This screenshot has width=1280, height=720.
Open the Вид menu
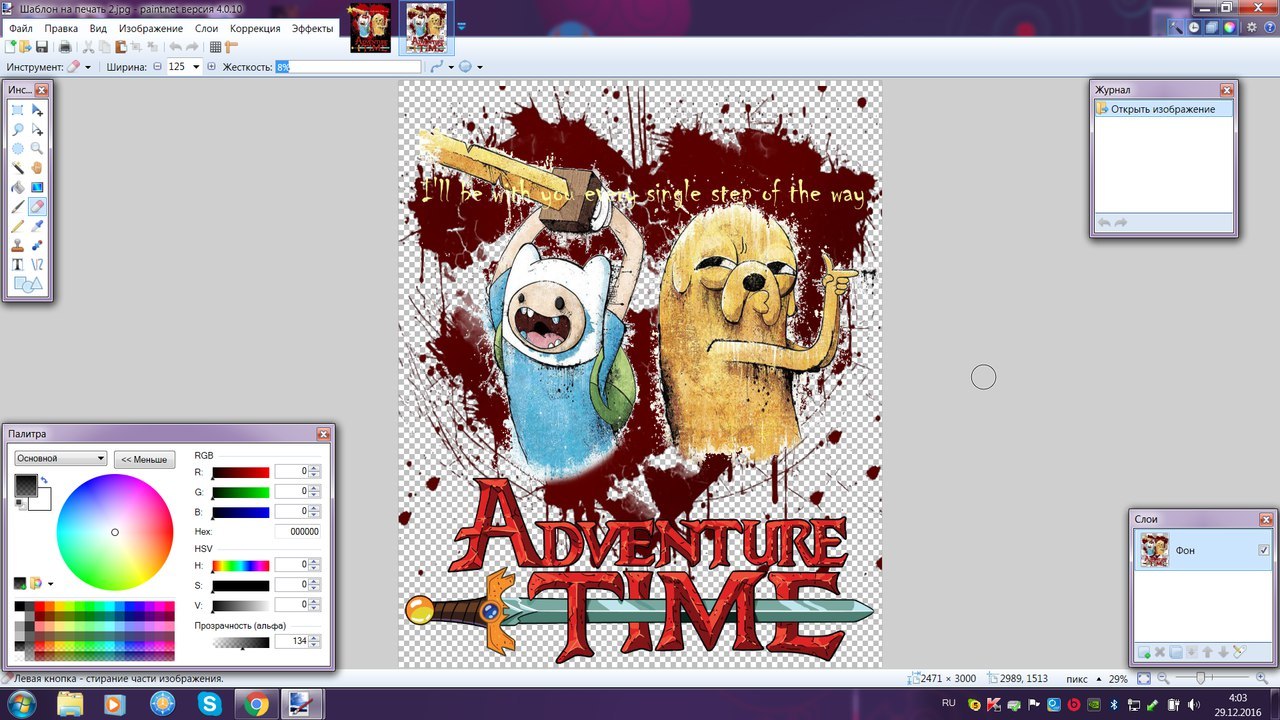98,29
